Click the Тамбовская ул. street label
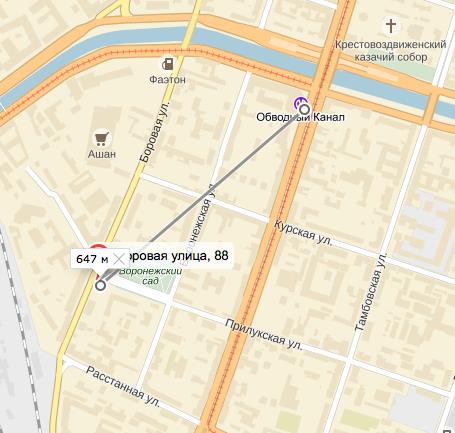The image size is (455, 433). tap(371, 292)
